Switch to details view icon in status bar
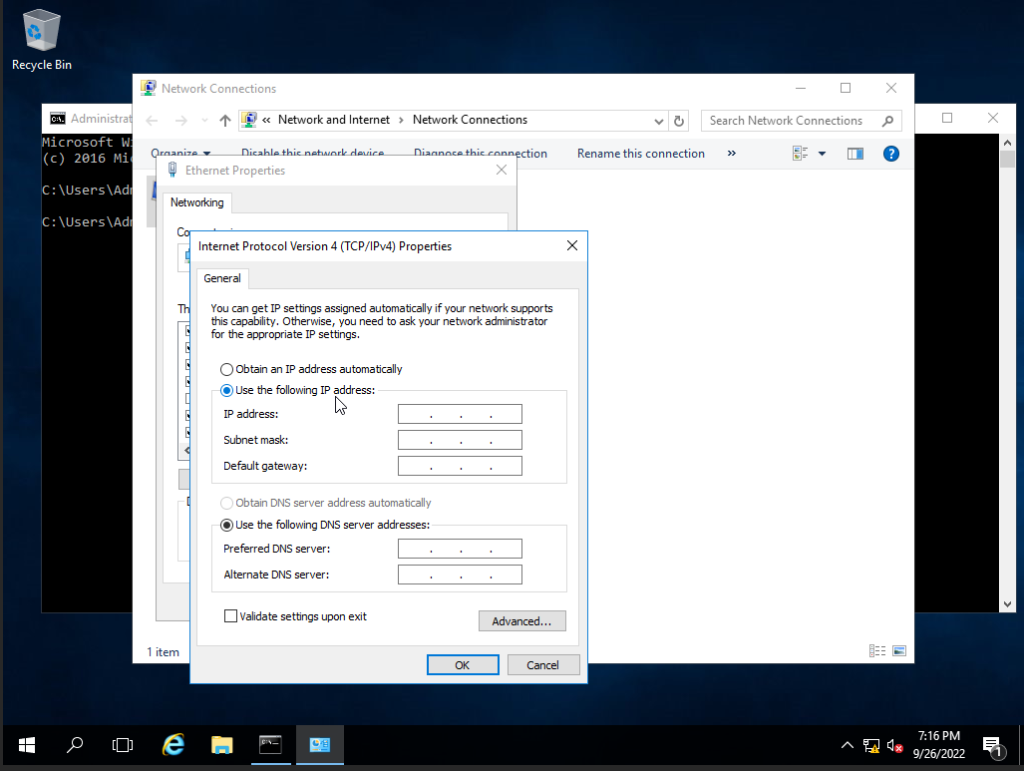1024x771 pixels. [x=877, y=651]
